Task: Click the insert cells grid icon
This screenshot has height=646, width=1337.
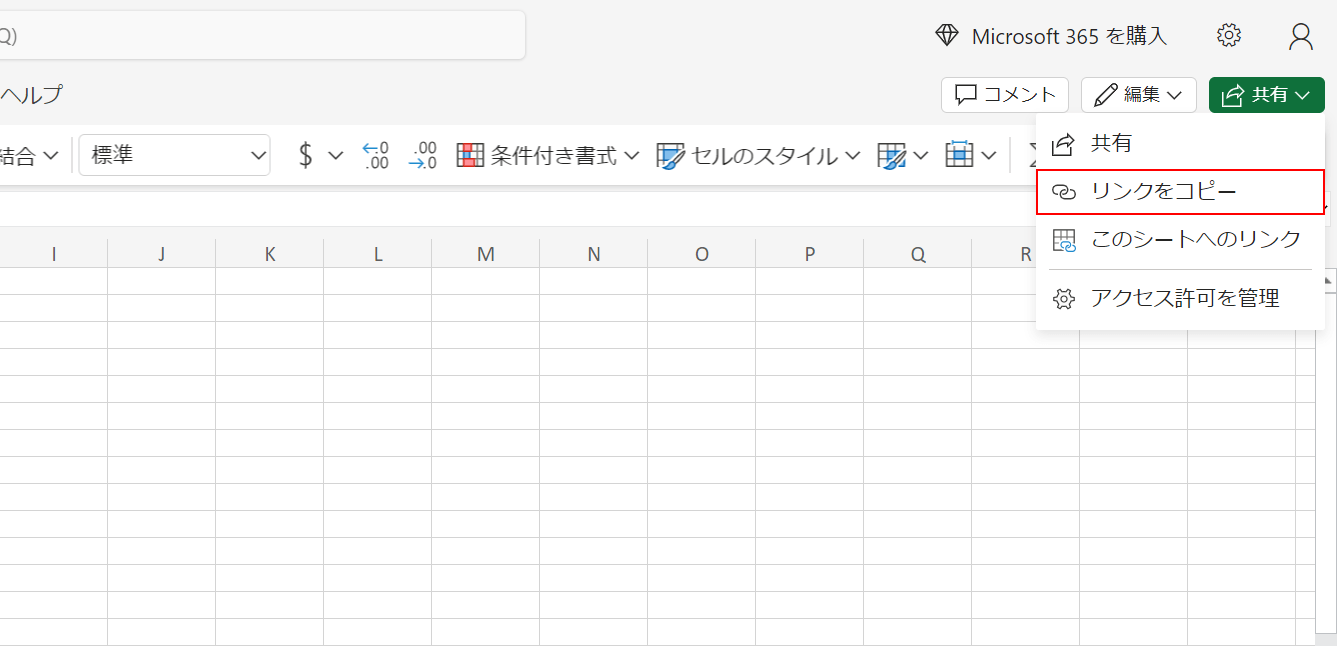Action: [960, 155]
